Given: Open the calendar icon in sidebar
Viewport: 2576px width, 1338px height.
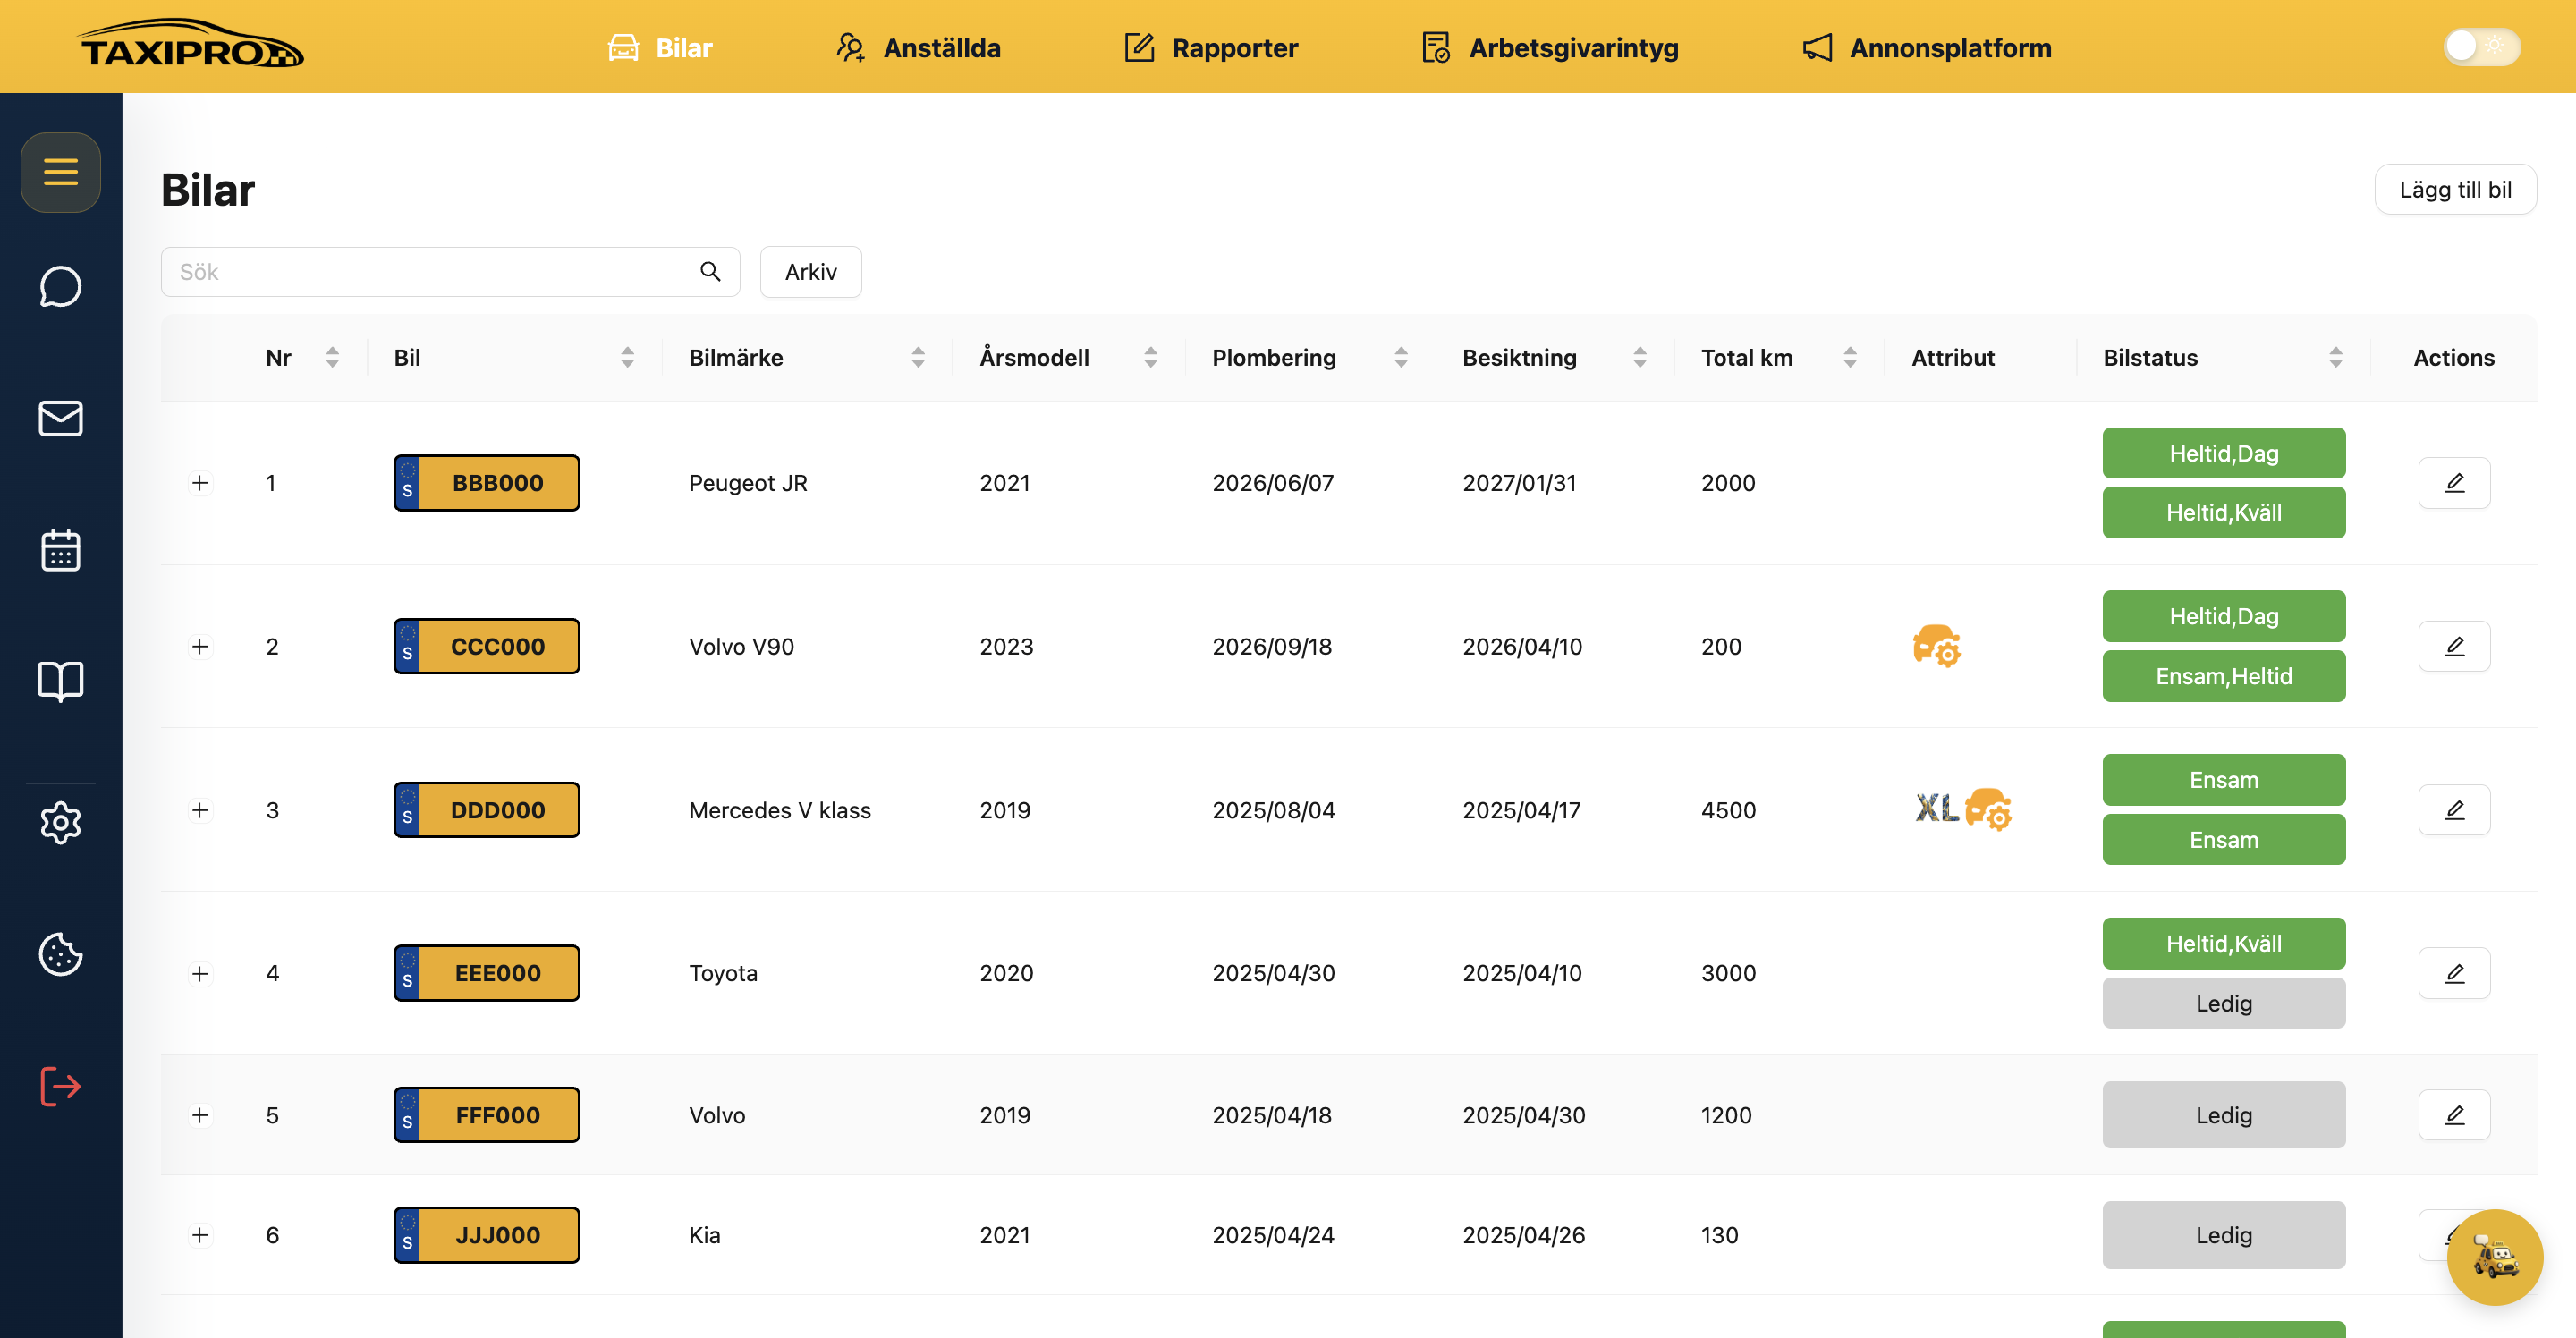Looking at the screenshot, I should coord(60,549).
